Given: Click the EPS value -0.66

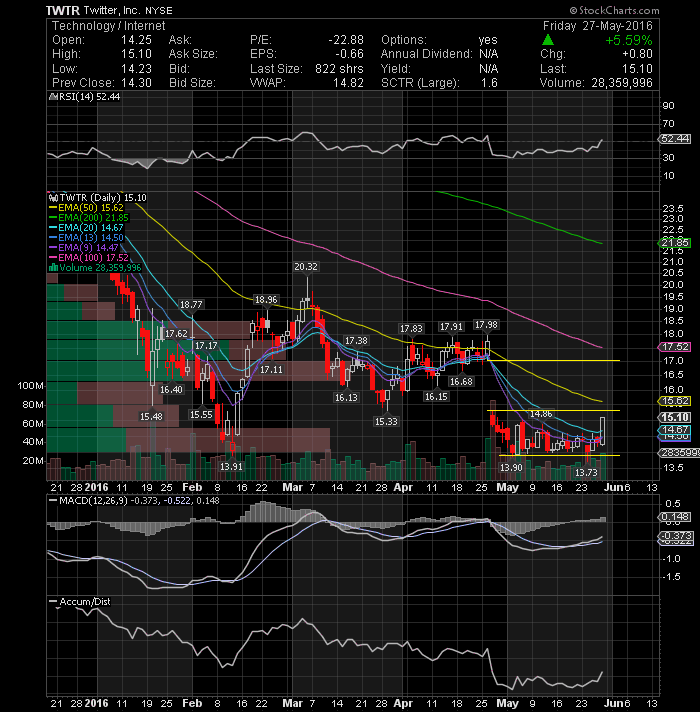Looking at the screenshot, I should pyautogui.click(x=349, y=54).
